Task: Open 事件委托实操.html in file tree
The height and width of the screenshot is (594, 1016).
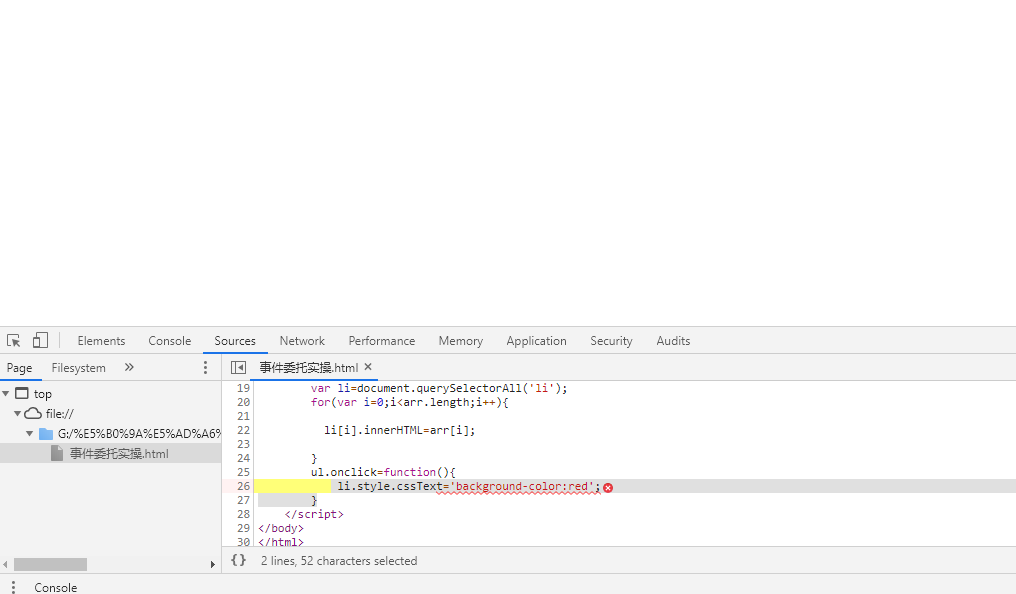Action: 119,453
